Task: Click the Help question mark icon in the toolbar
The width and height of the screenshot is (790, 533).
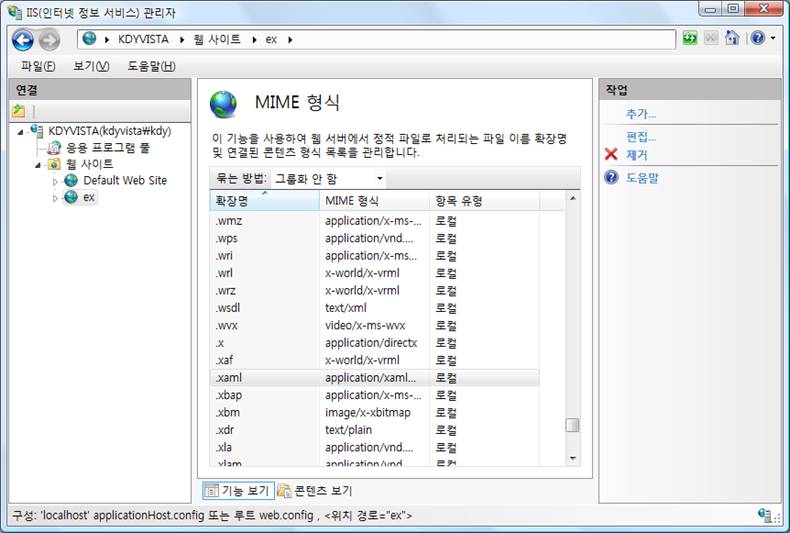Action: coord(757,38)
